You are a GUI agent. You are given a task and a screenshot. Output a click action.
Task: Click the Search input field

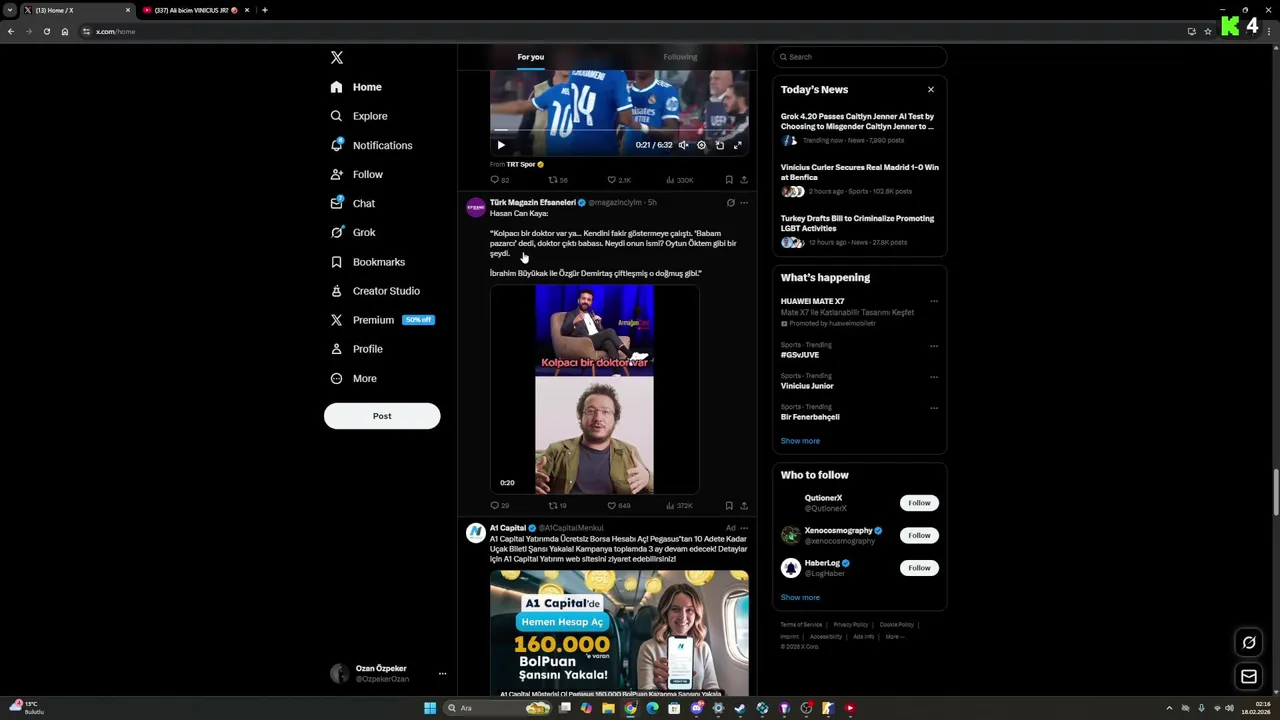[859, 57]
